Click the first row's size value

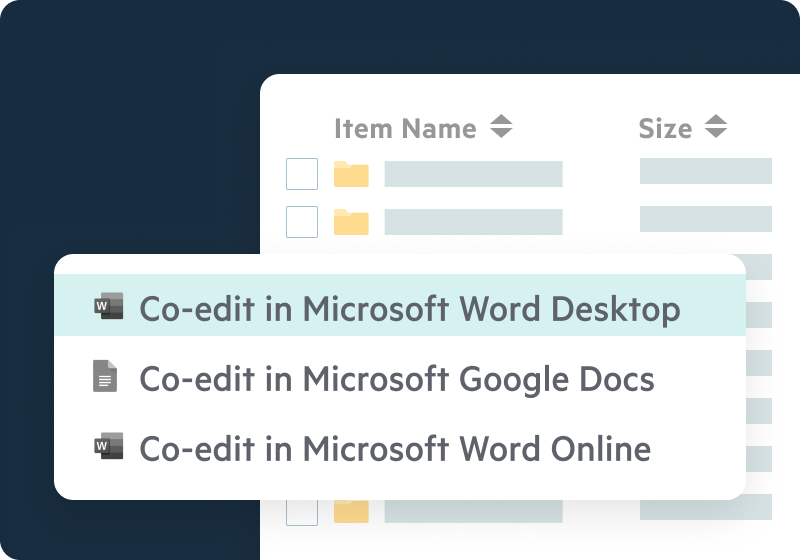(706, 171)
